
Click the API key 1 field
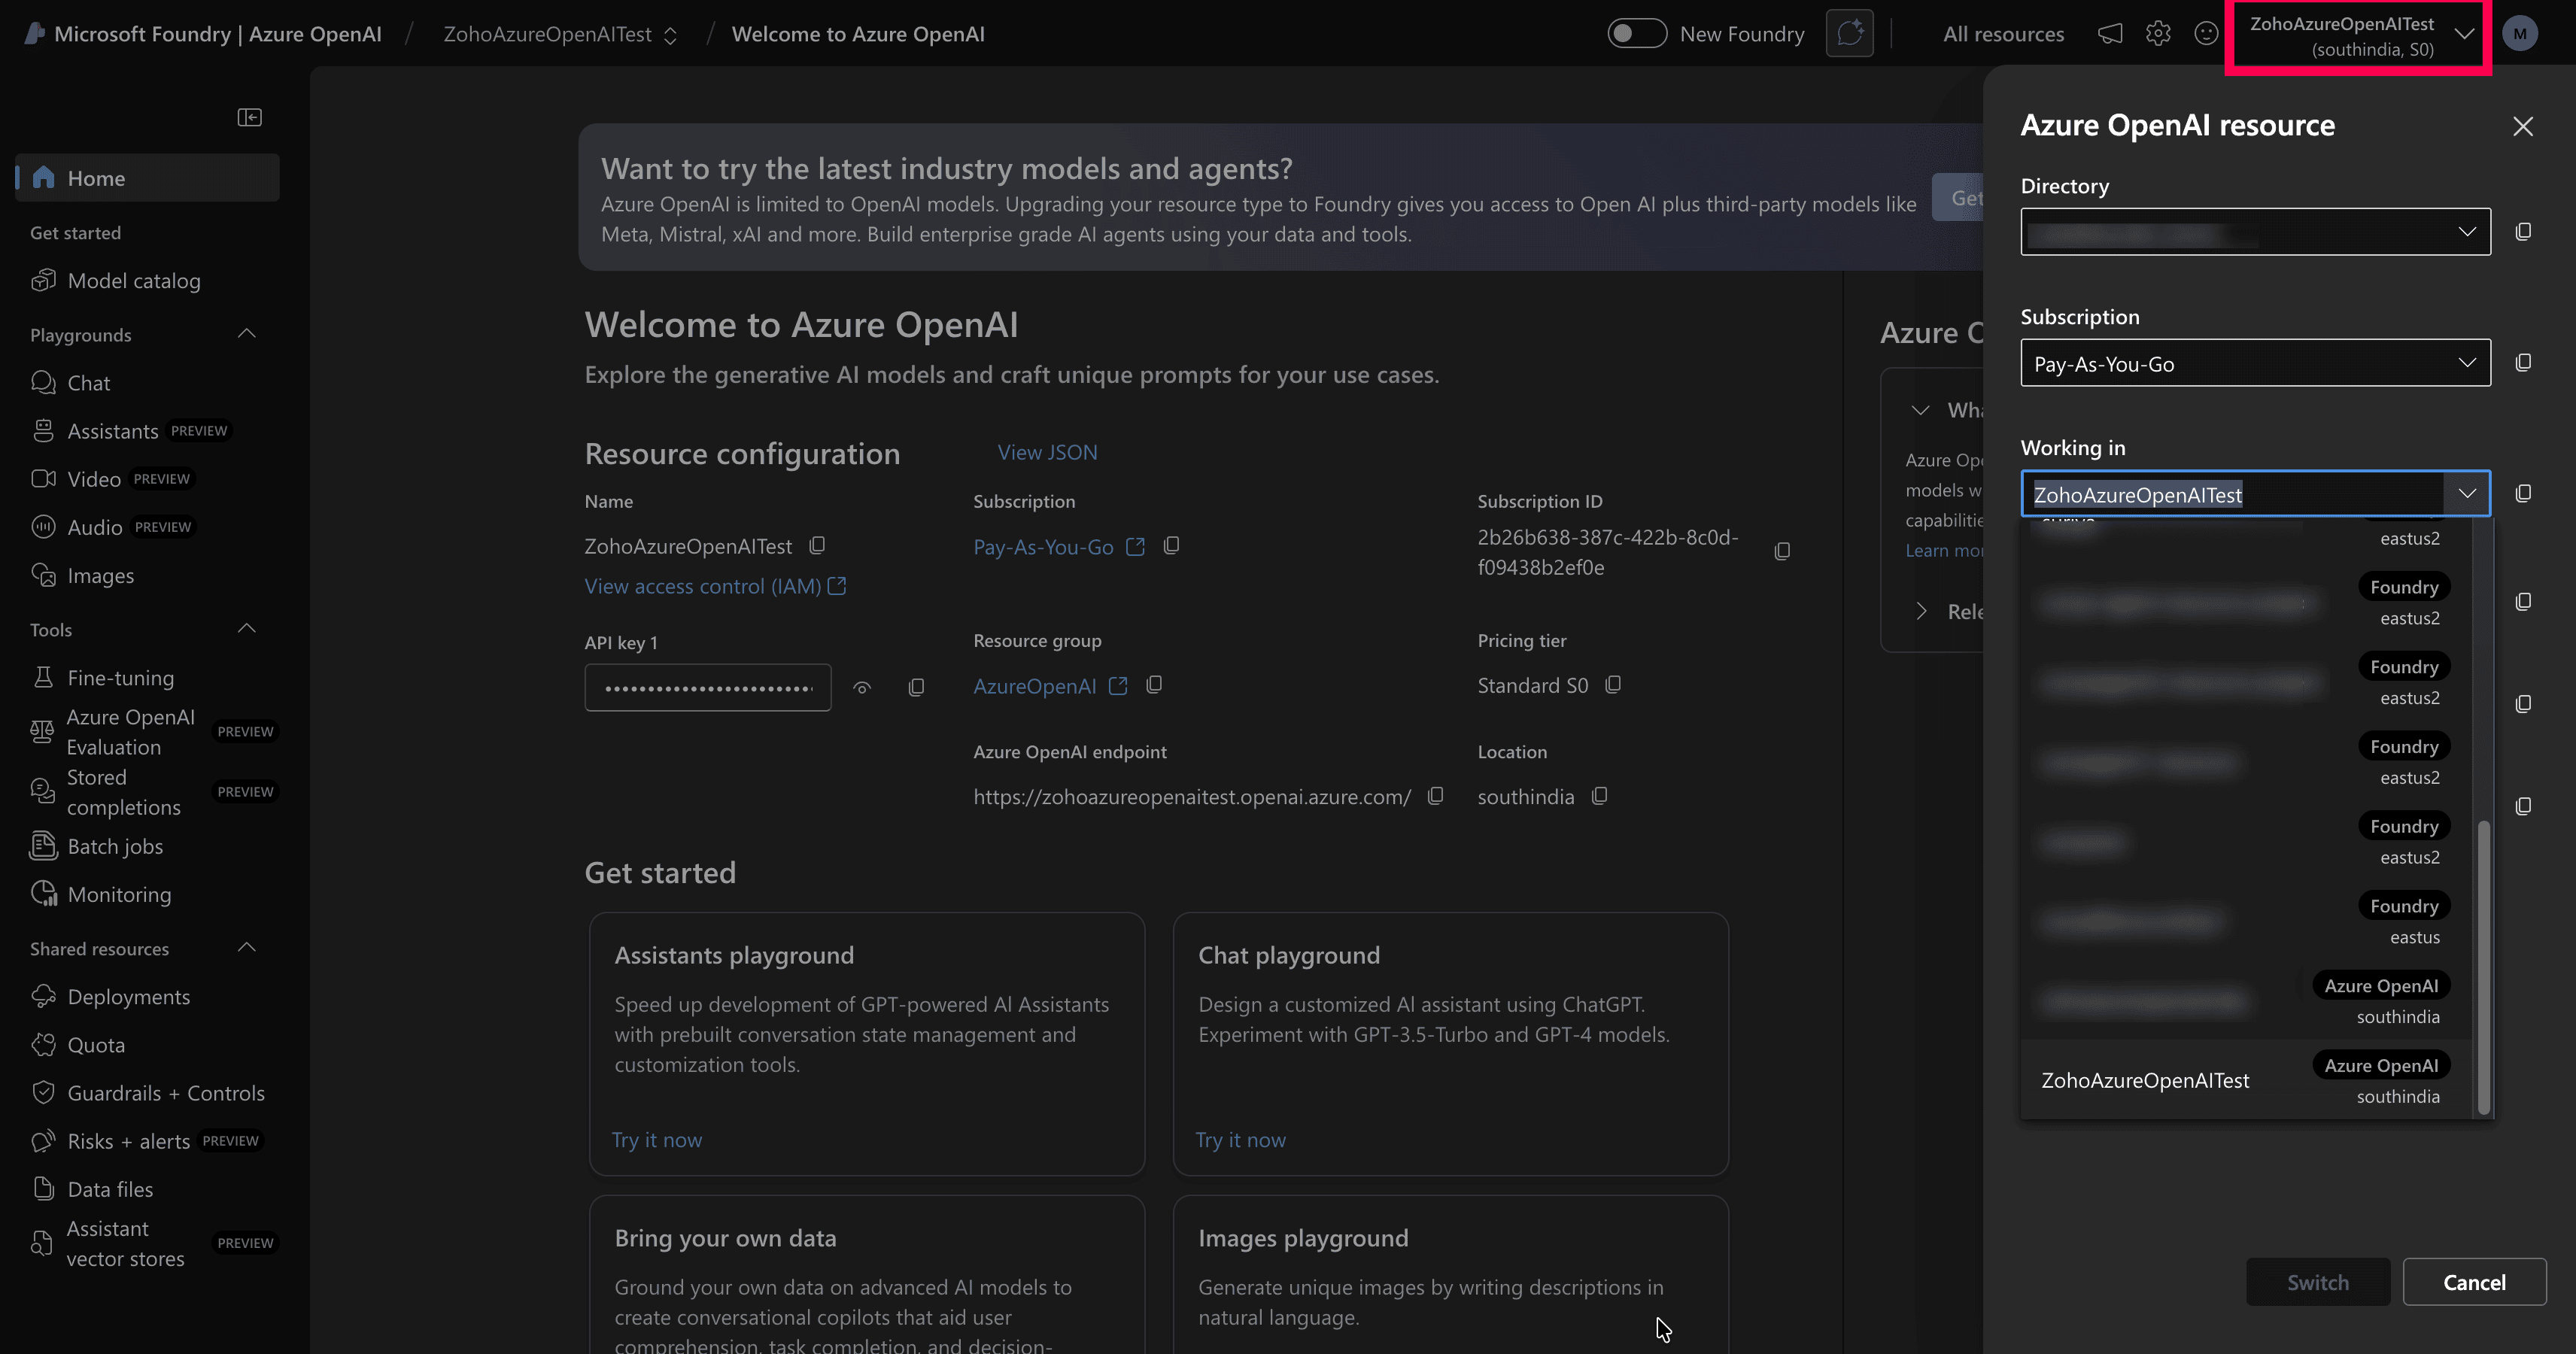[x=708, y=688]
